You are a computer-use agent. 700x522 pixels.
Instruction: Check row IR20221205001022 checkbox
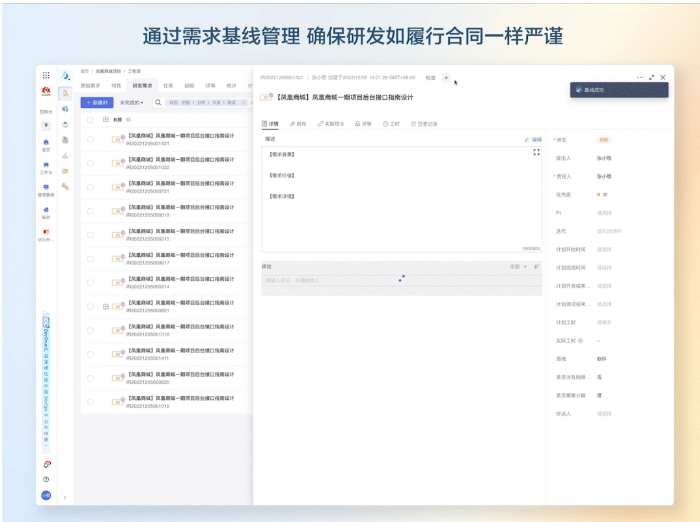(90, 163)
